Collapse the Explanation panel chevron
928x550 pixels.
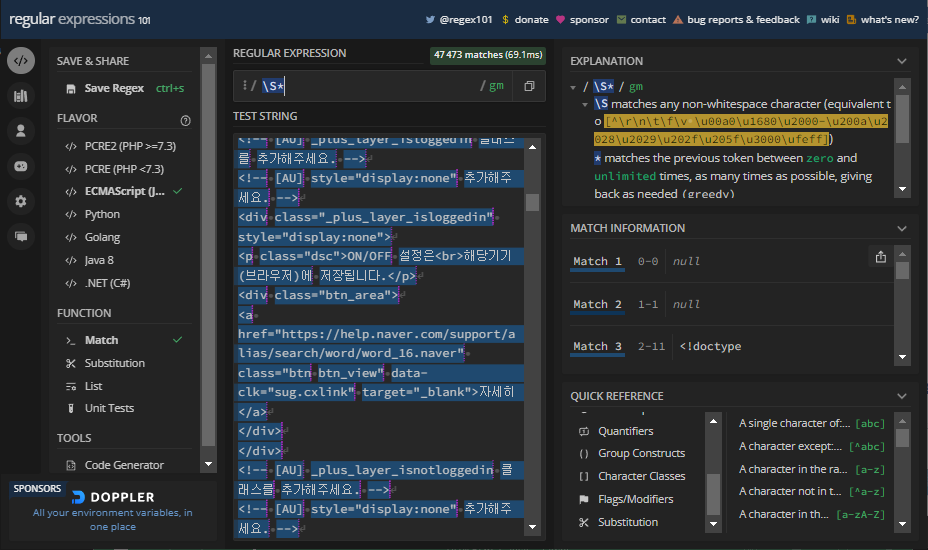click(901, 61)
